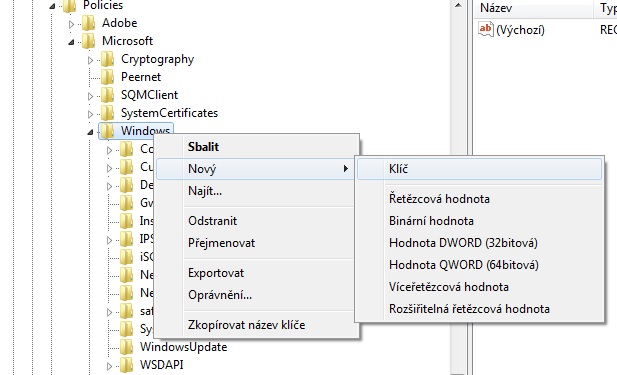Click Odstranit in context menu

click(x=212, y=221)
